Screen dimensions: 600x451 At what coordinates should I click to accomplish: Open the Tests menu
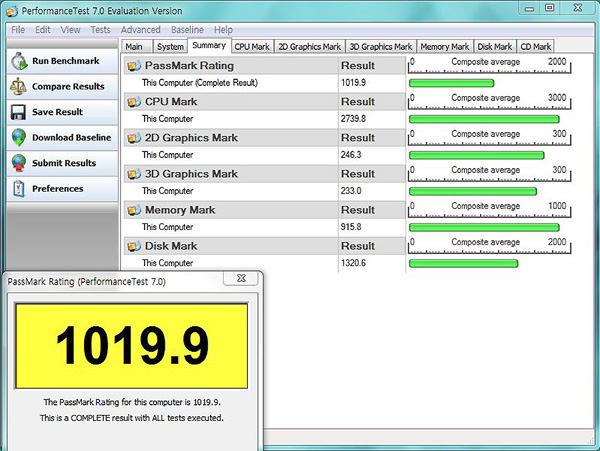100,30
